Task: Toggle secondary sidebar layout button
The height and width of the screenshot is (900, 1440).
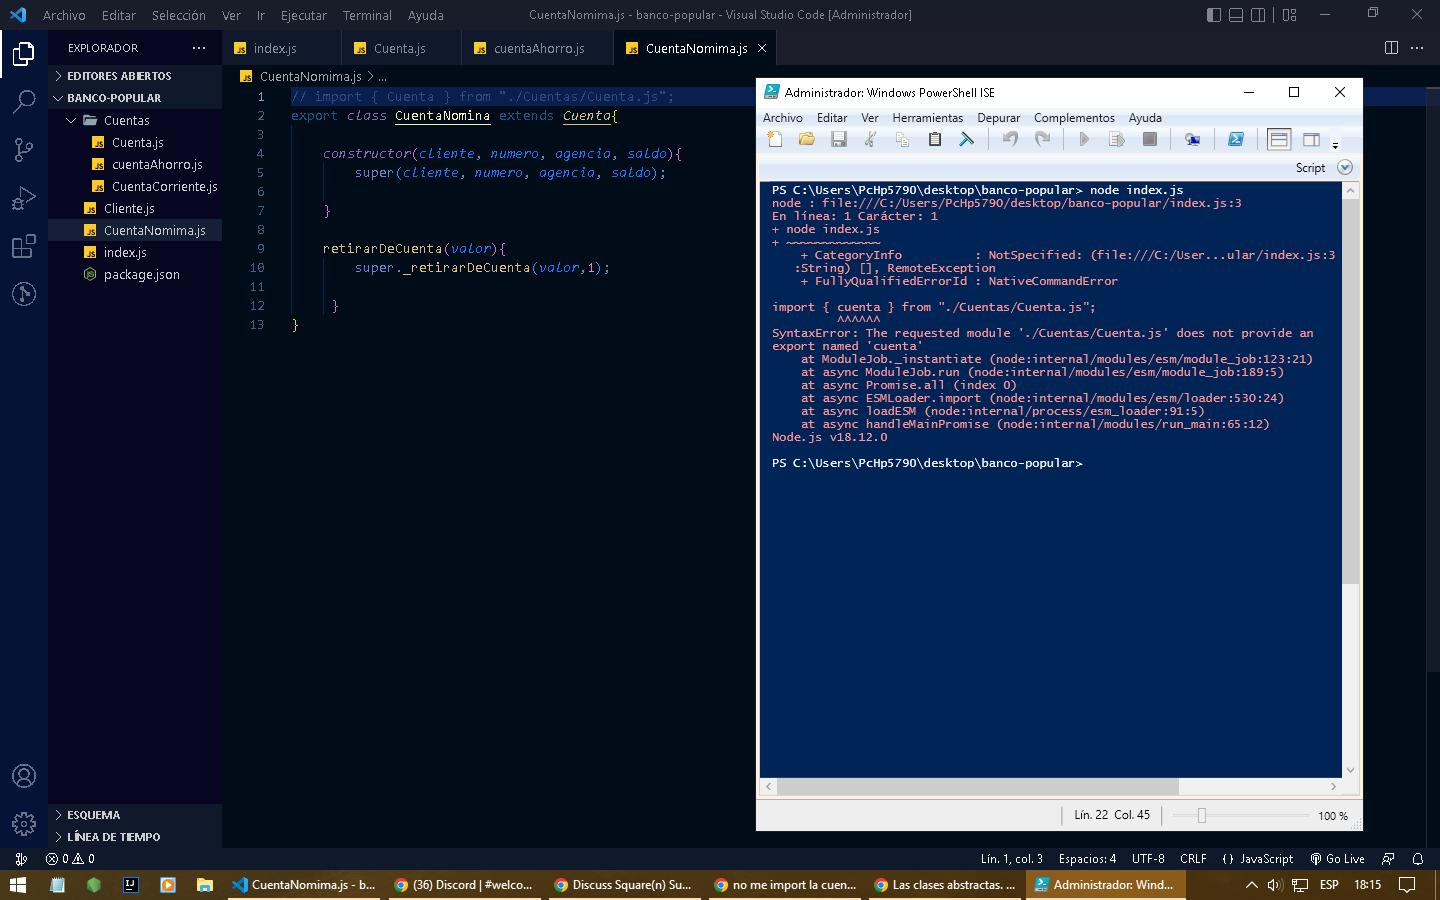Action: [1258, 15]
